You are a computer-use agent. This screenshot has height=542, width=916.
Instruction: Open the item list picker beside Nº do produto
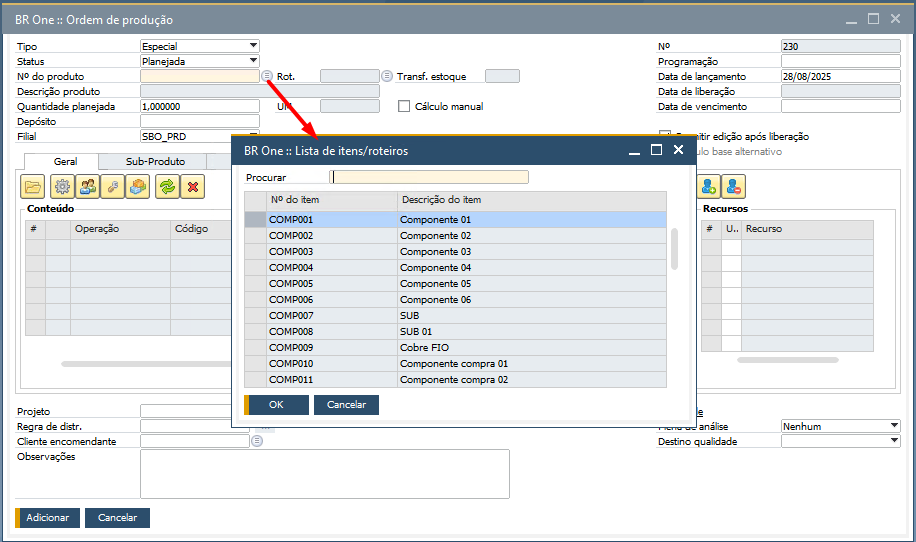pyautogui.click(x=267, y=76)
